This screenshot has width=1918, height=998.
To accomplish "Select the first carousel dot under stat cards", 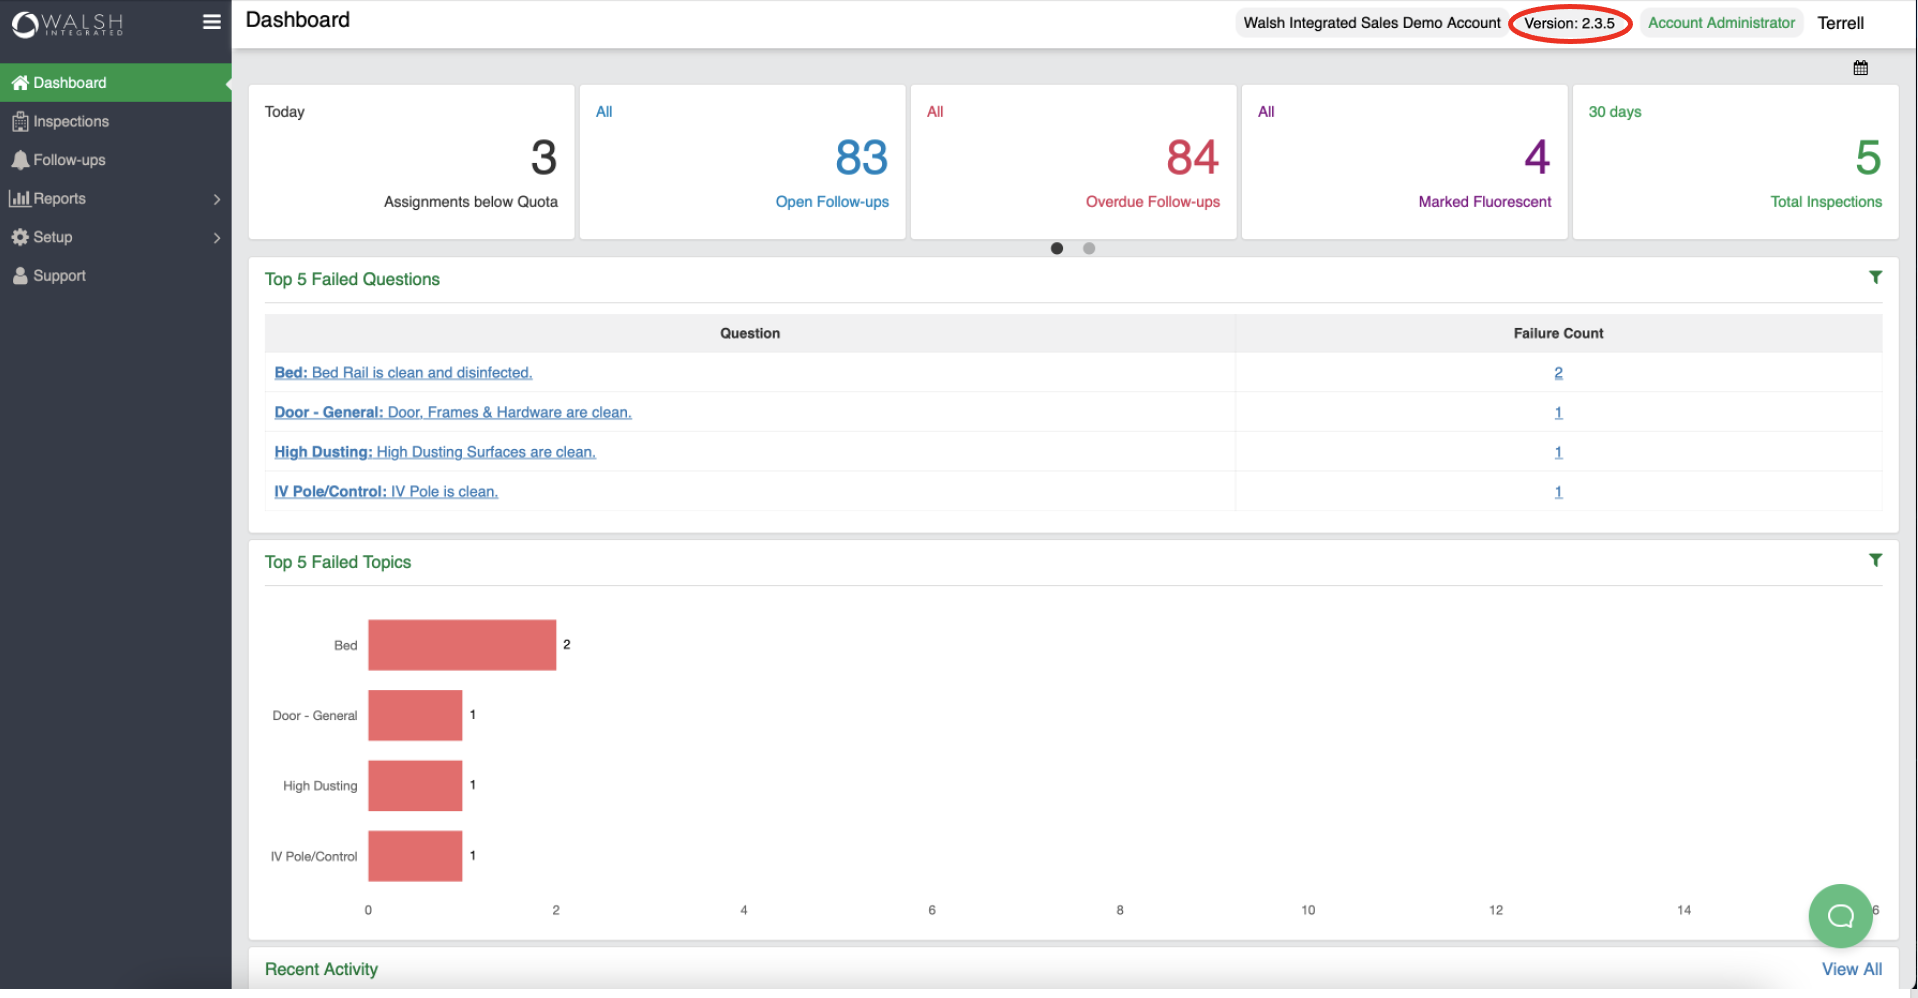I will pyautogui.click(x=1056, y=248).
